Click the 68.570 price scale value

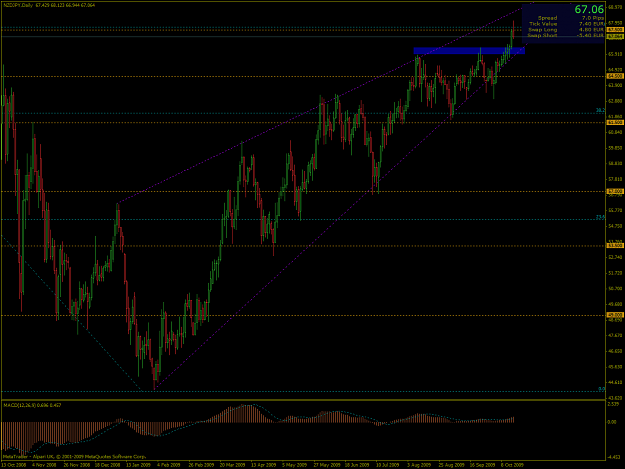615,7
